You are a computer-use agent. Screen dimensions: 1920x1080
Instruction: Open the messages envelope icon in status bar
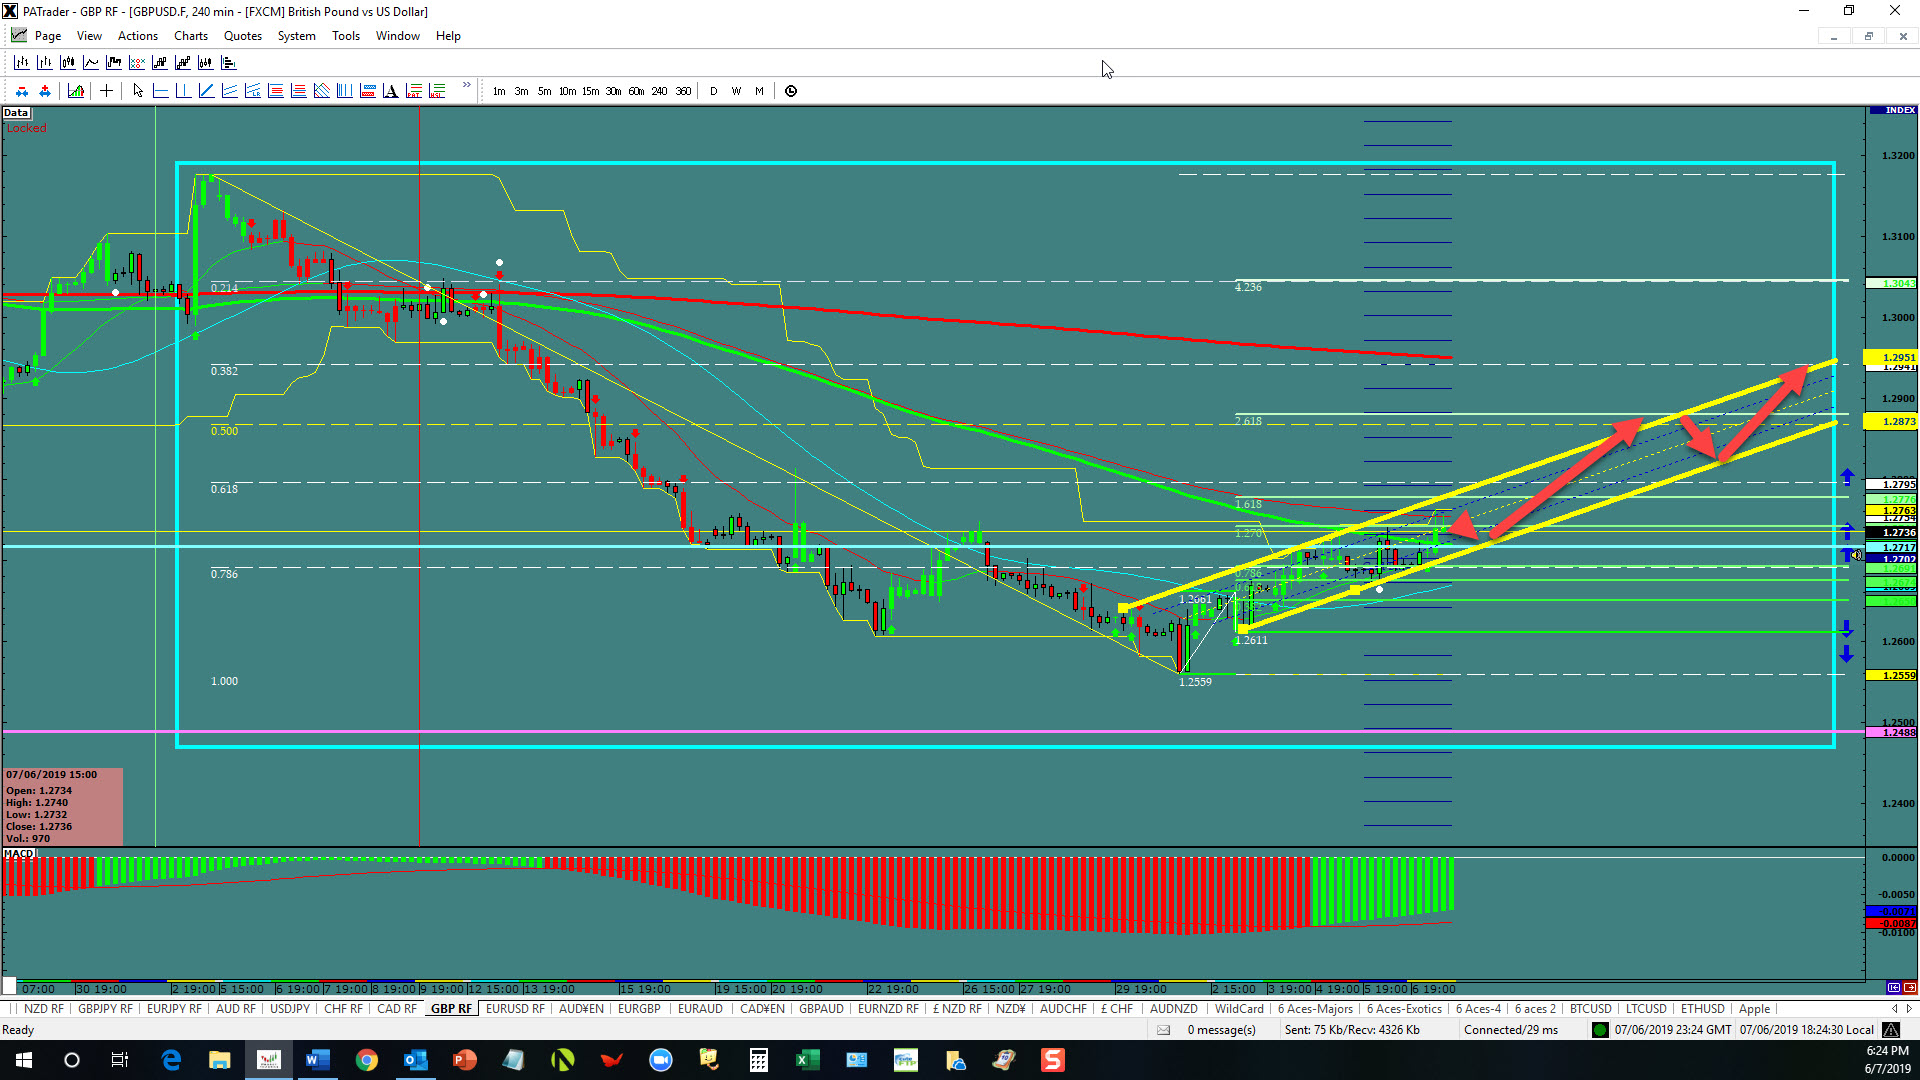[1163, 1030]
